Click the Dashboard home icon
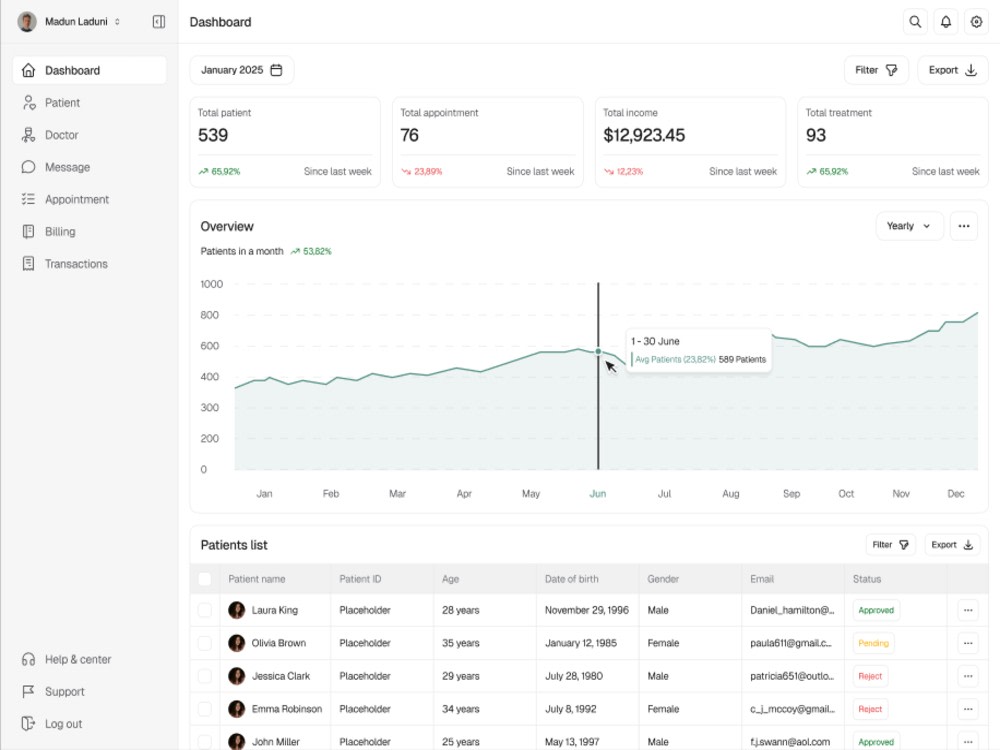The width and height of the screenshot is (1000, 750). pyautogui.click(x=28, y=70)
